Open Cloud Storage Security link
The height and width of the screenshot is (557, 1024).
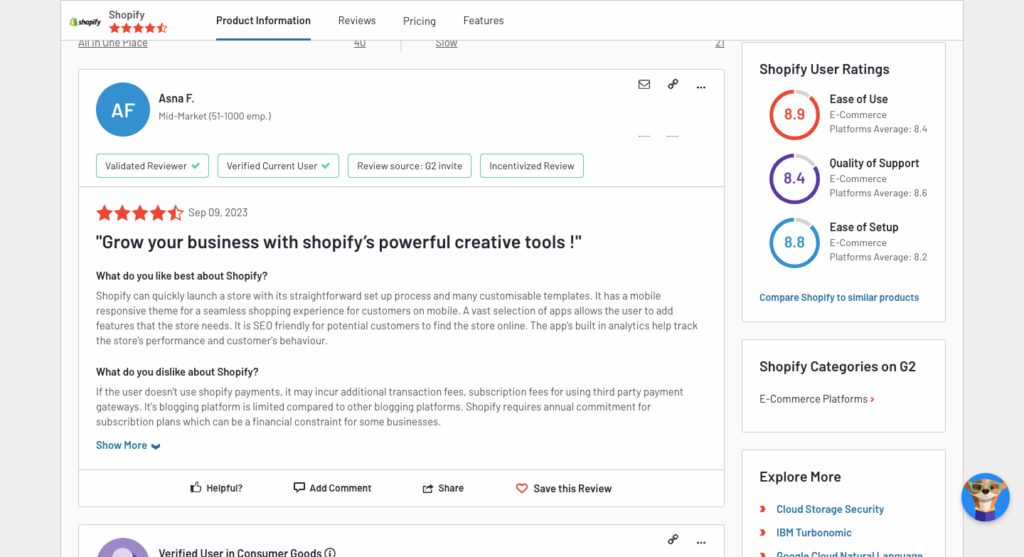click(830, 509)
